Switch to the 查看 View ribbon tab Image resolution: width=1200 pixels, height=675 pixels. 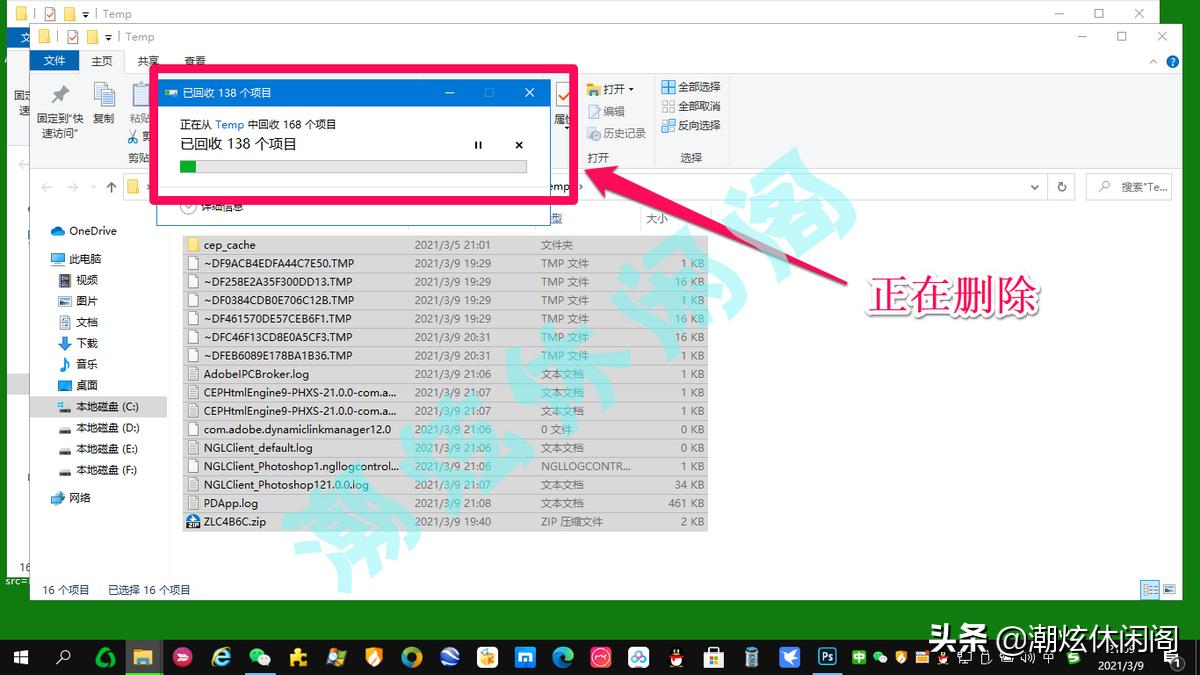tap(195, 60)
